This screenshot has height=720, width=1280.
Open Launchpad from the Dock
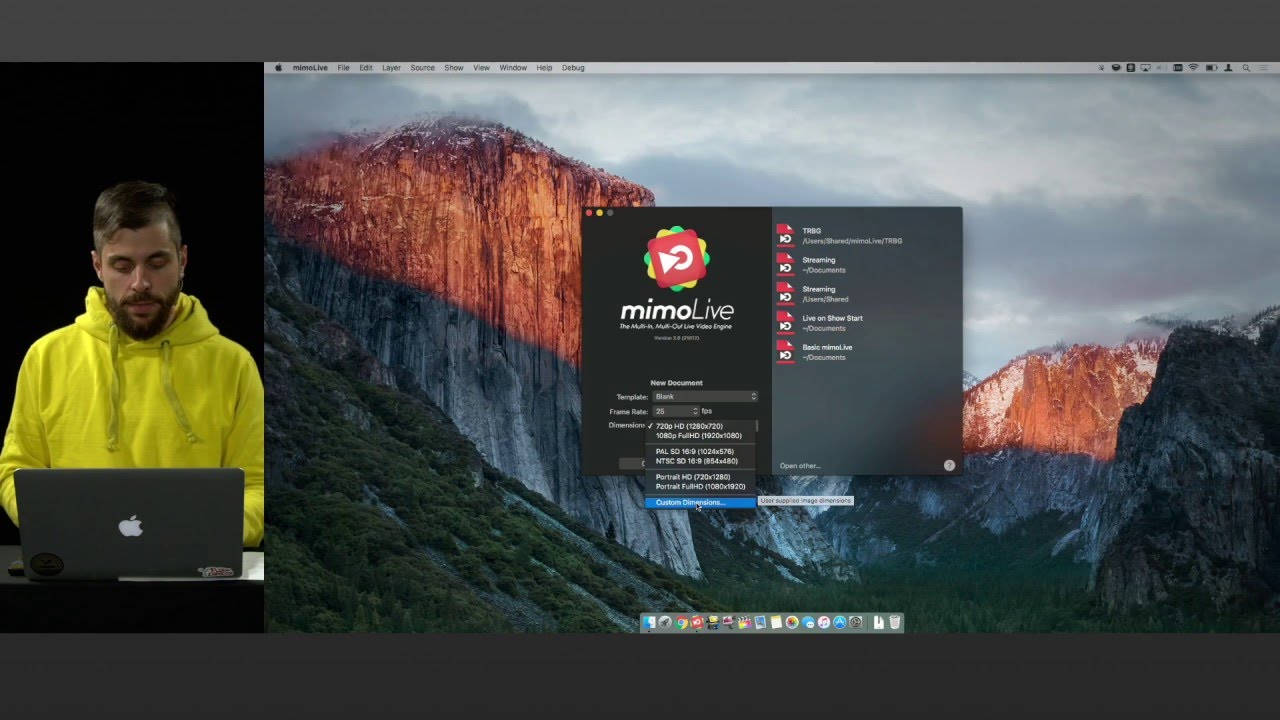click(x=665, y=622)
